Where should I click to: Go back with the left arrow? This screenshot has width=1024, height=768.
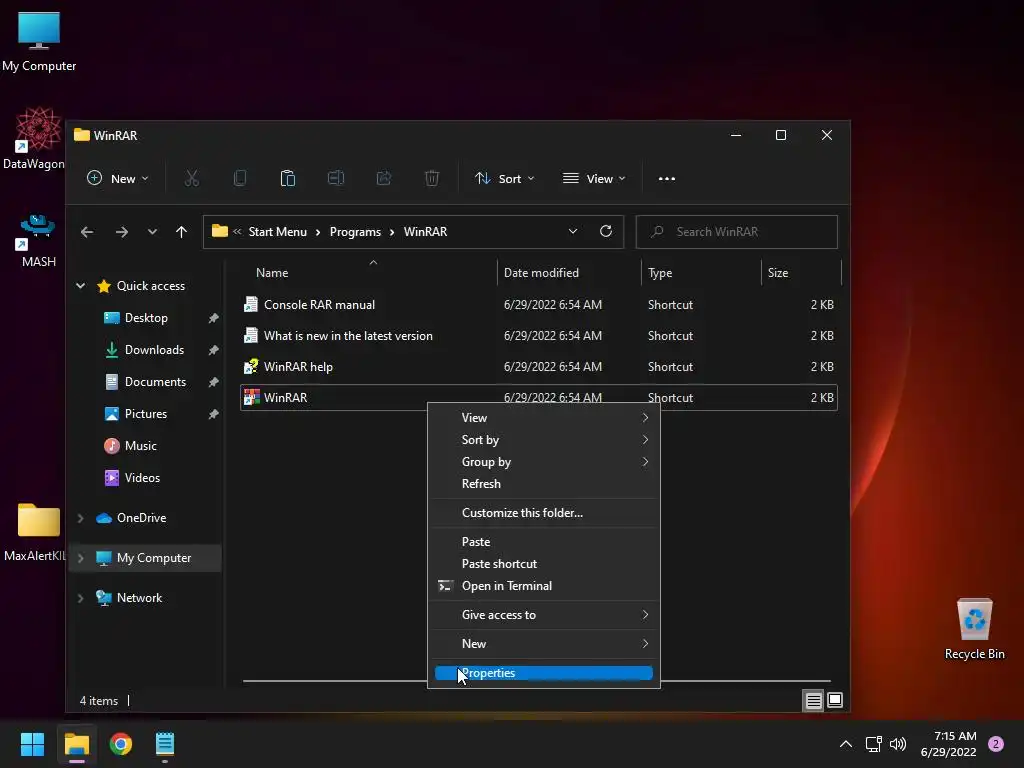coord(87,232)
